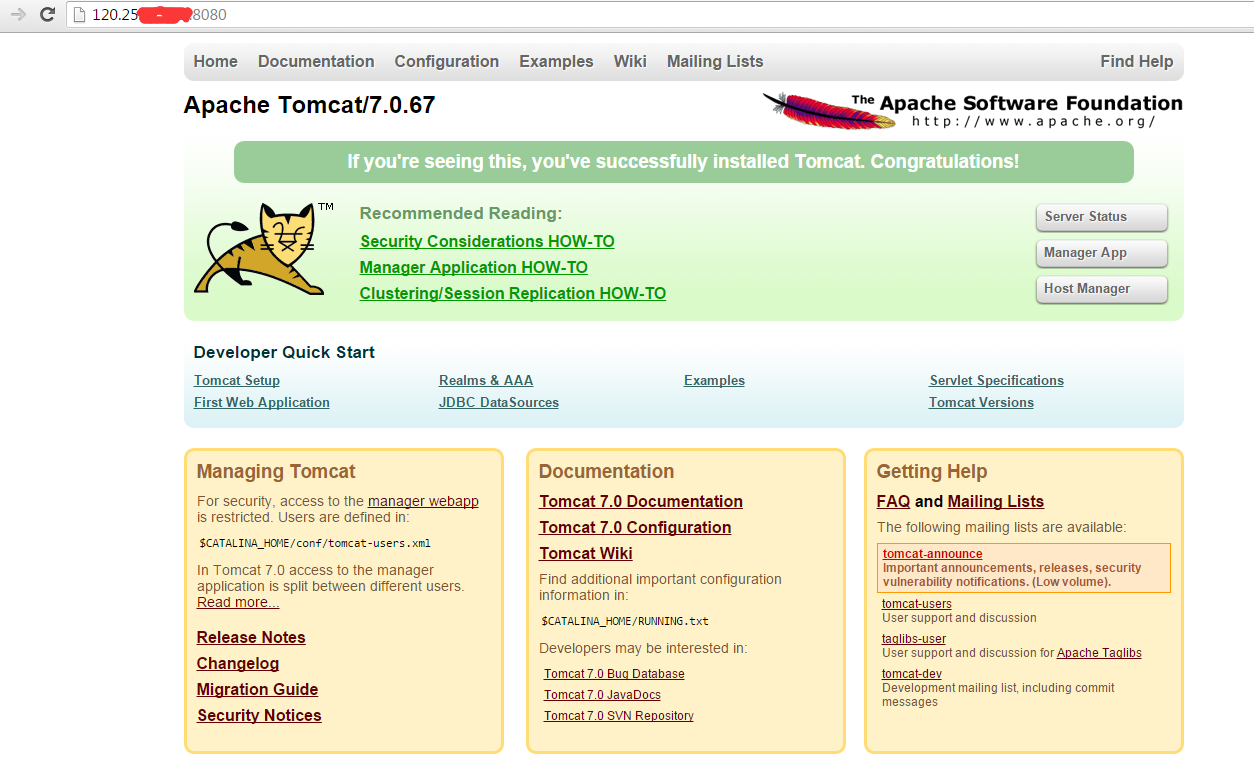Click the Getting Help heading
This screenshot has height=782, width=1254.
coord(932,471)
